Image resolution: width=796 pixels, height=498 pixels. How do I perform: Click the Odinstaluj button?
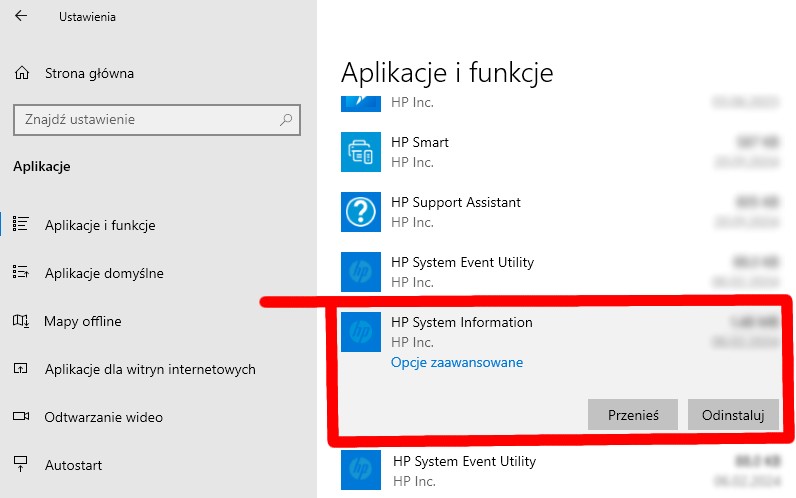pos(733,415)
